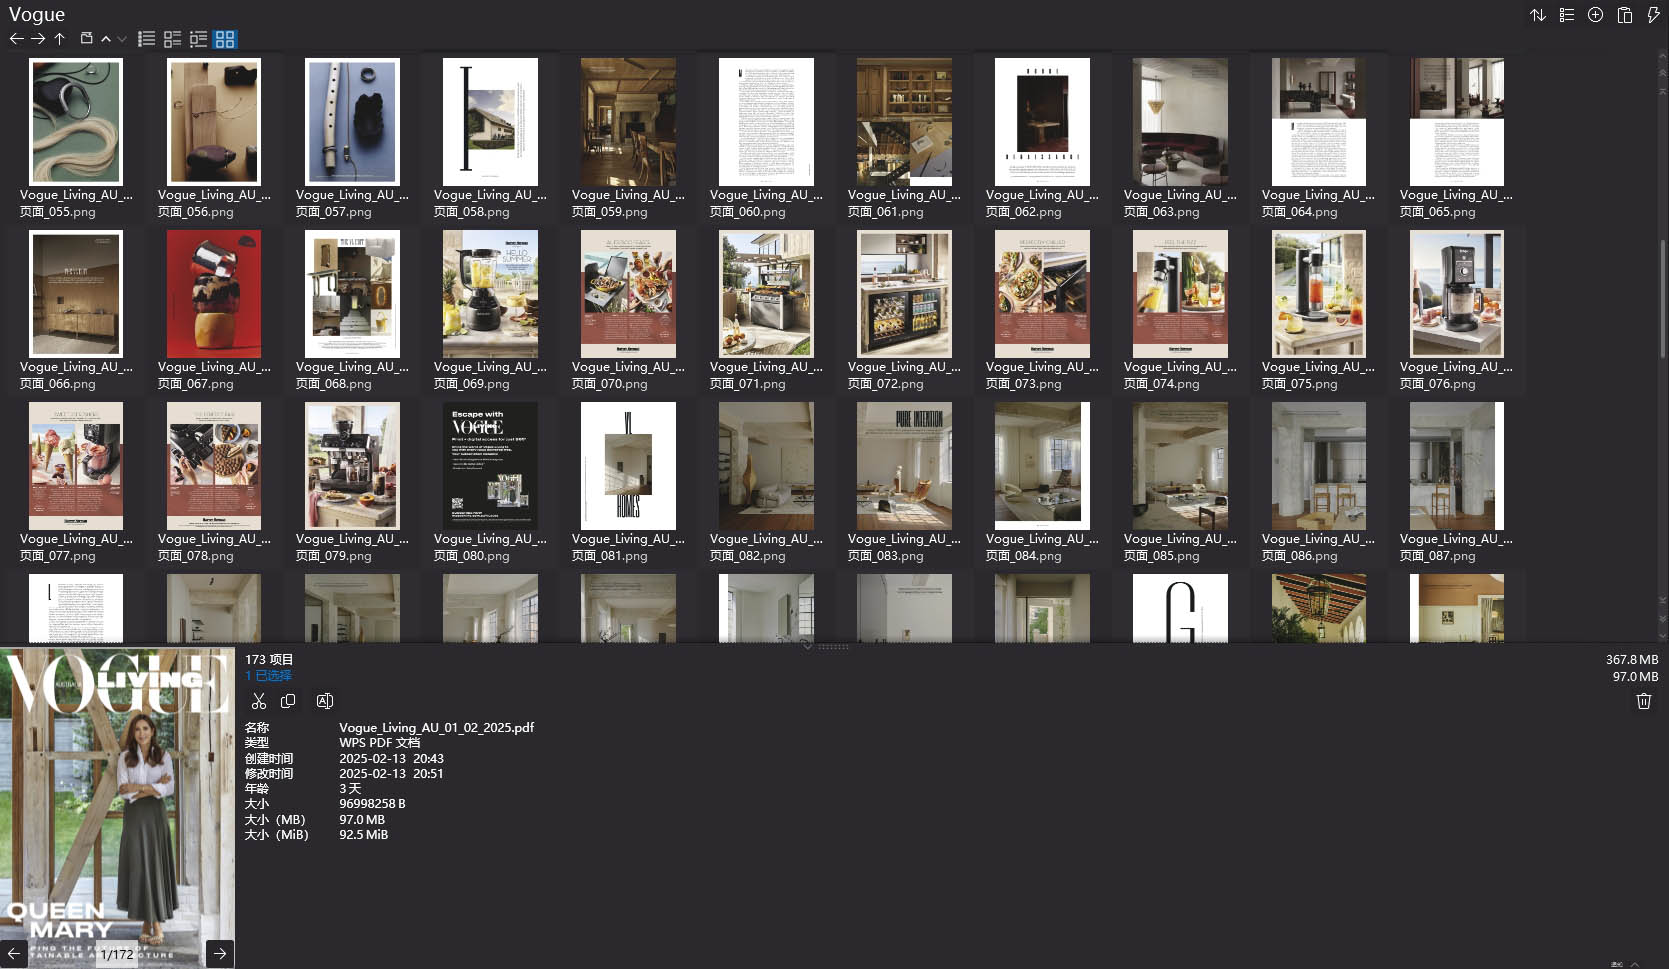This screenshot has height=969, width=1669.
Task: Click the lightning quick-actions icon
Action: point(1652,15)
